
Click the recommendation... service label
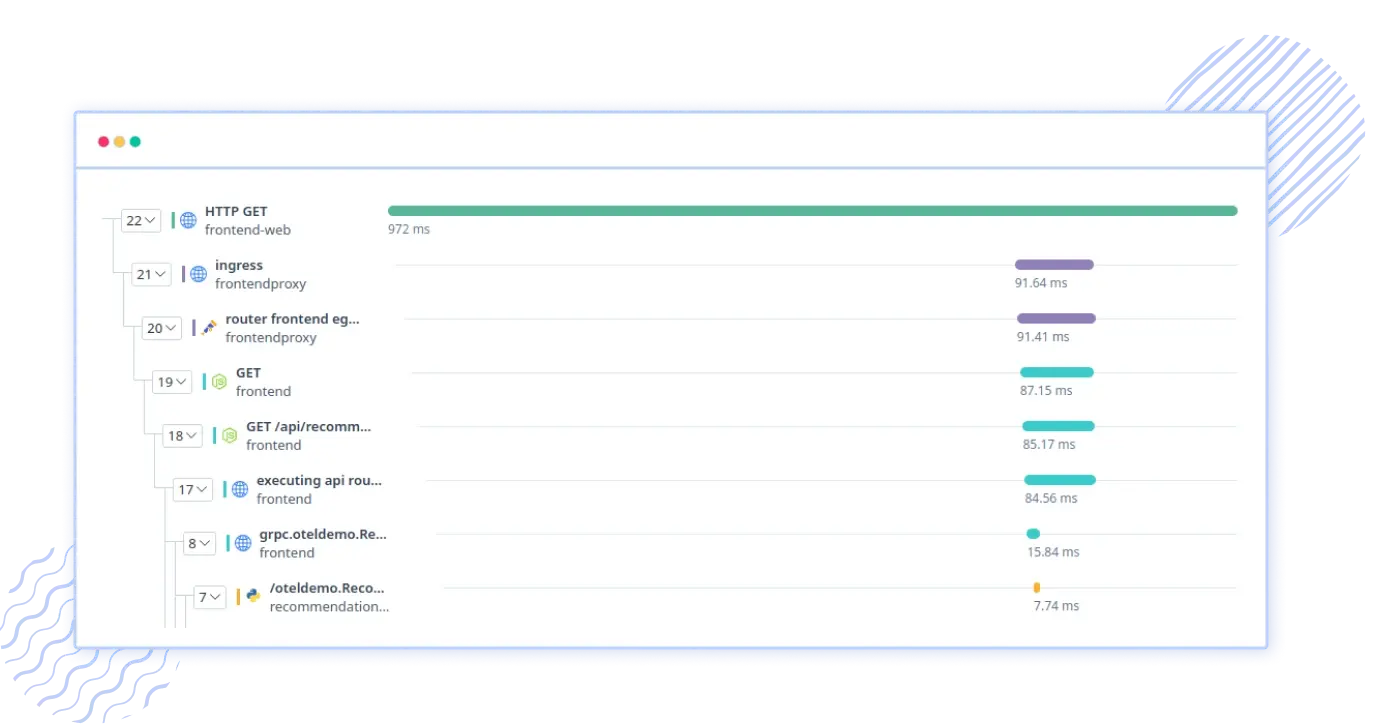(329, 606)
